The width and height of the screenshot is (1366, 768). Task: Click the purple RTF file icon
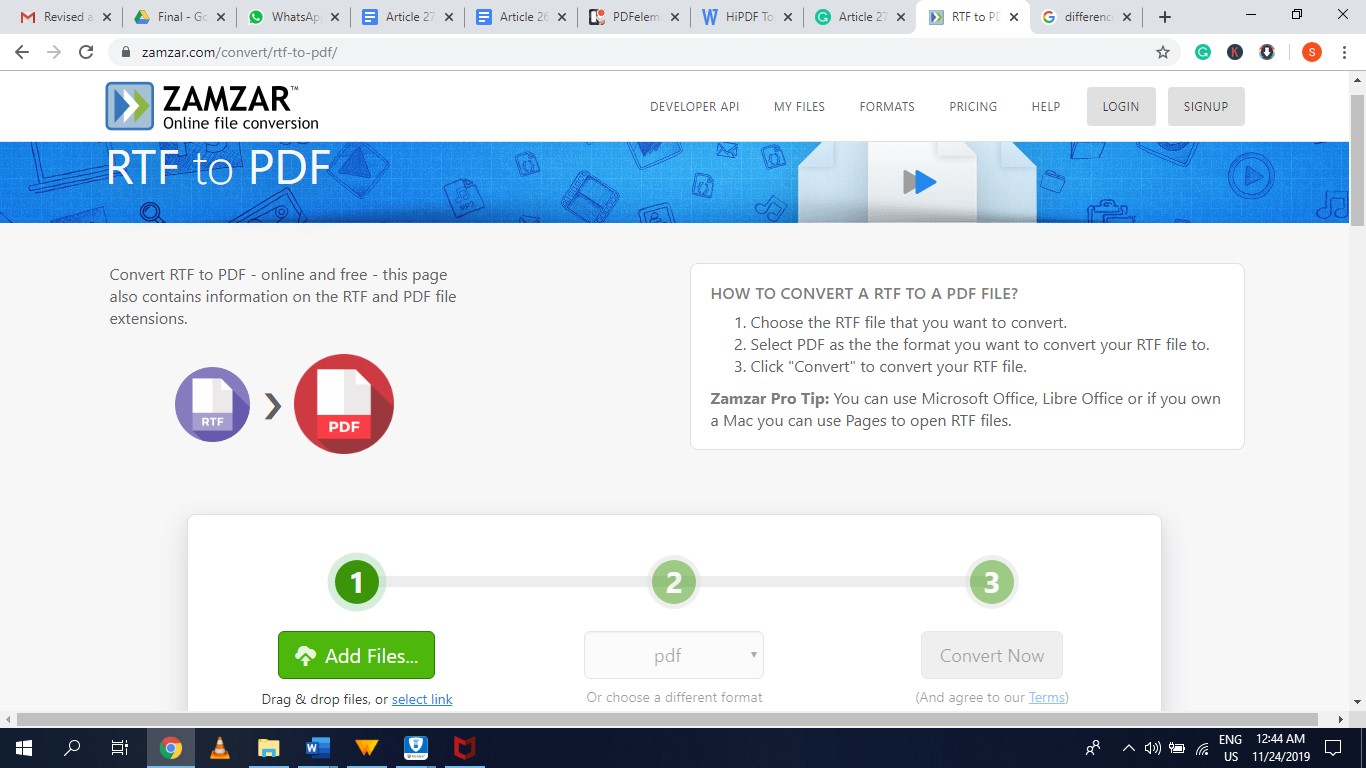click(x=212, y=404)
